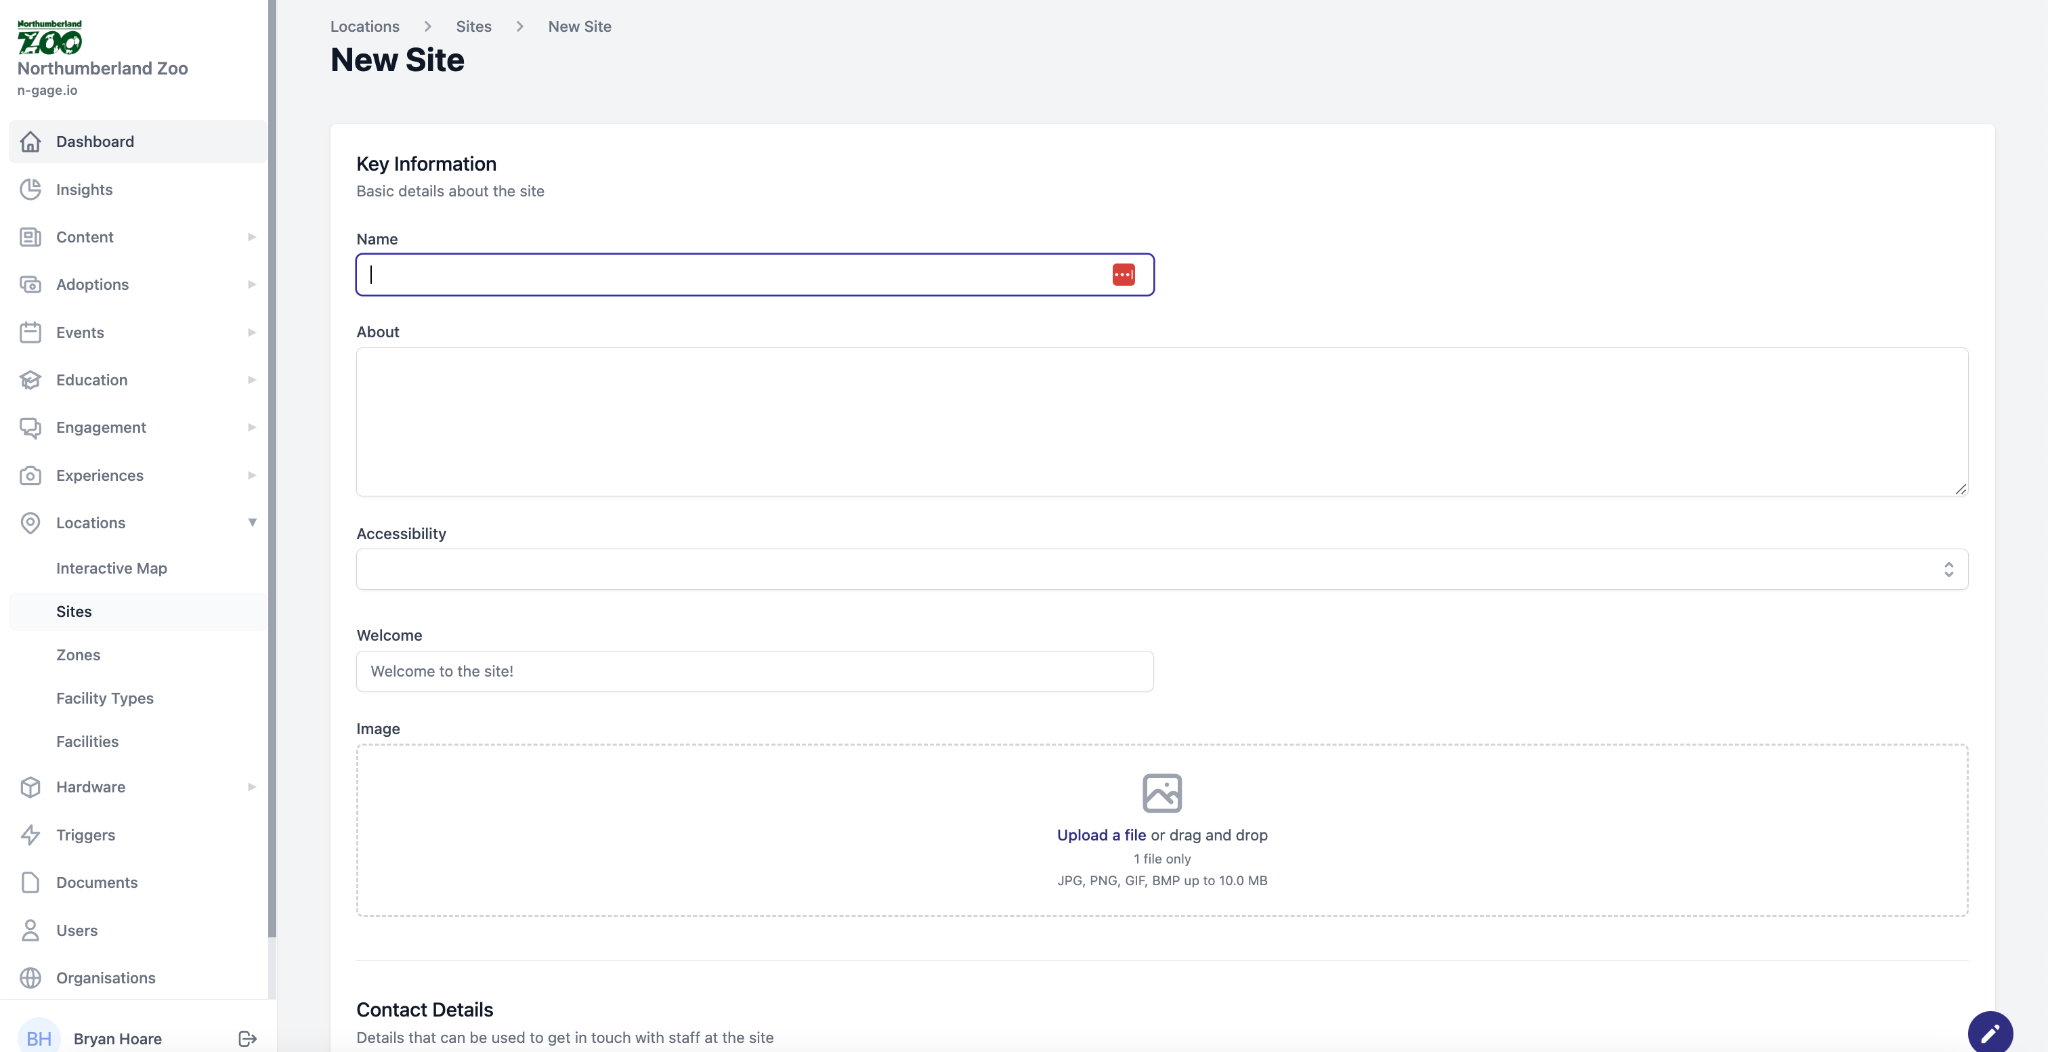
Task: Click the Dashboard home icon
Action: pos(31,142)
